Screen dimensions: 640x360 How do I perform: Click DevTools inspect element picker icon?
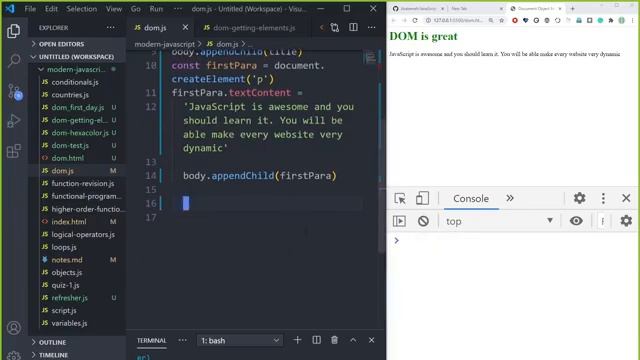(x=400, y=198)
